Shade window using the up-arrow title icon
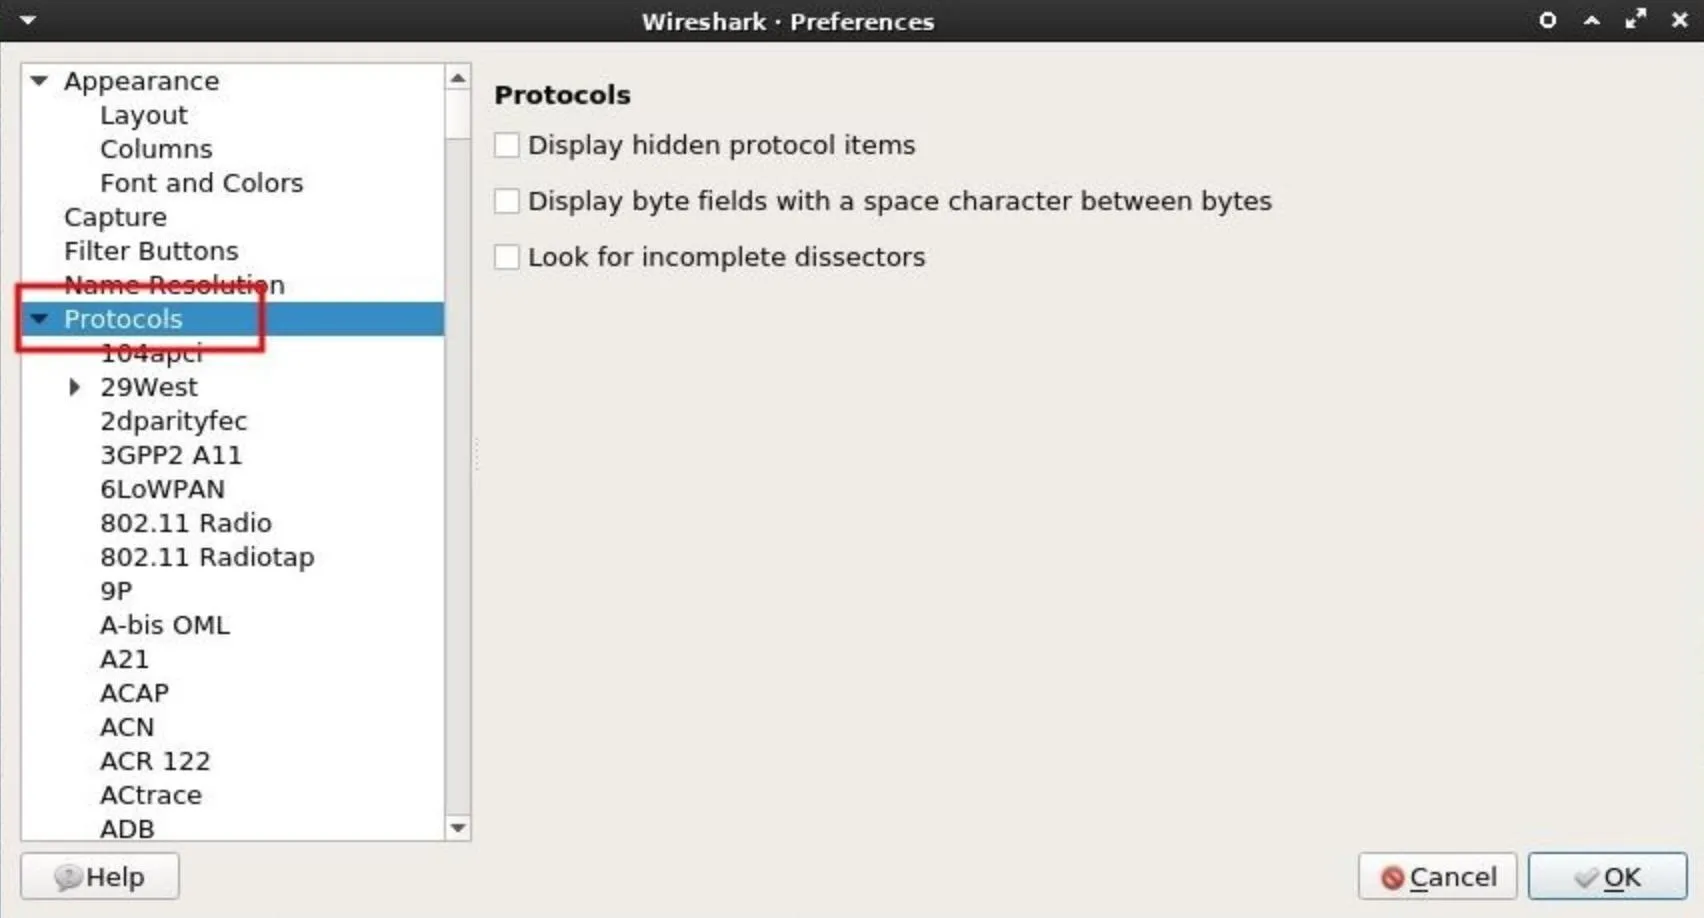 point(1591,20)
